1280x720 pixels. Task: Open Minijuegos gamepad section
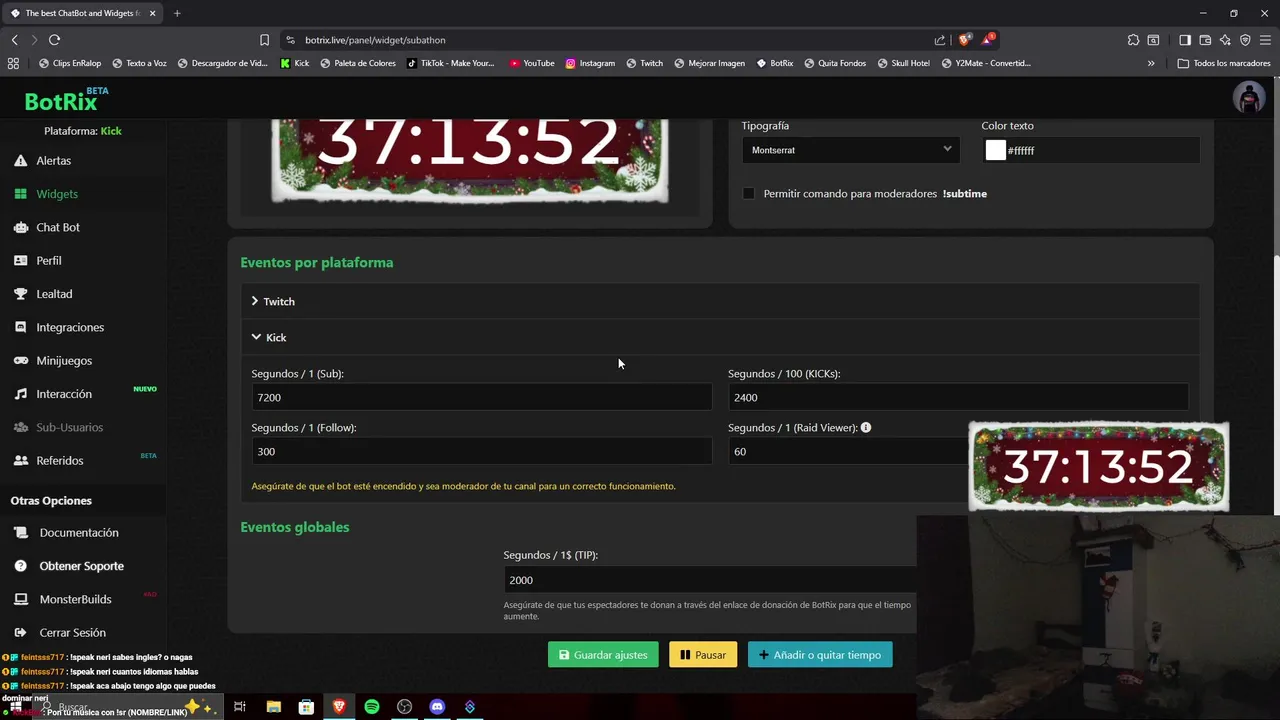pyautogui.click(x=63, y=360)
